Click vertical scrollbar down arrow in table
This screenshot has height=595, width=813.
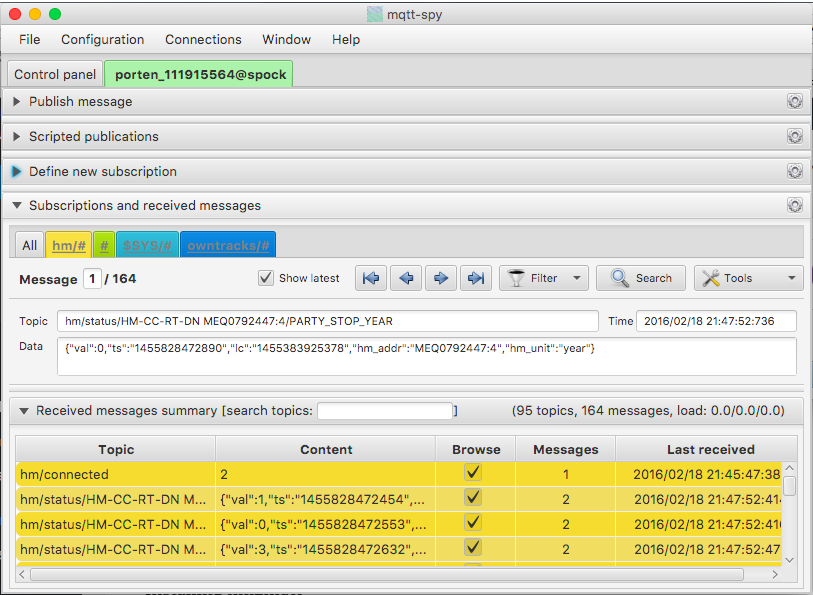tap(789, 560)
